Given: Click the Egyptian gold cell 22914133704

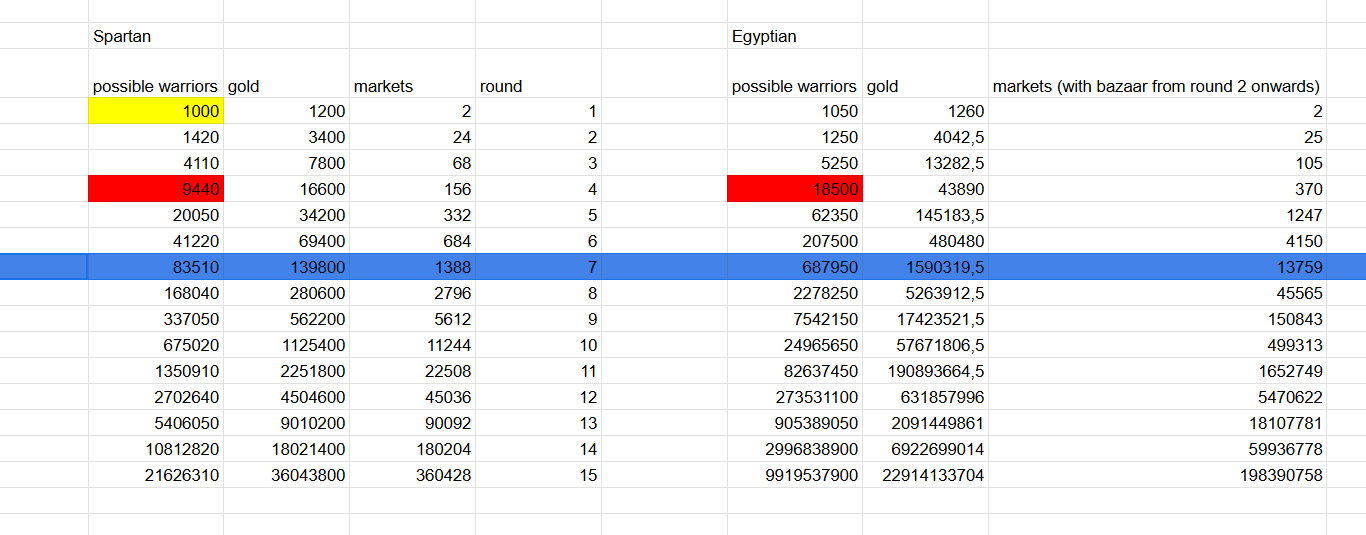Looking at the screenshot, I should 925,475.
